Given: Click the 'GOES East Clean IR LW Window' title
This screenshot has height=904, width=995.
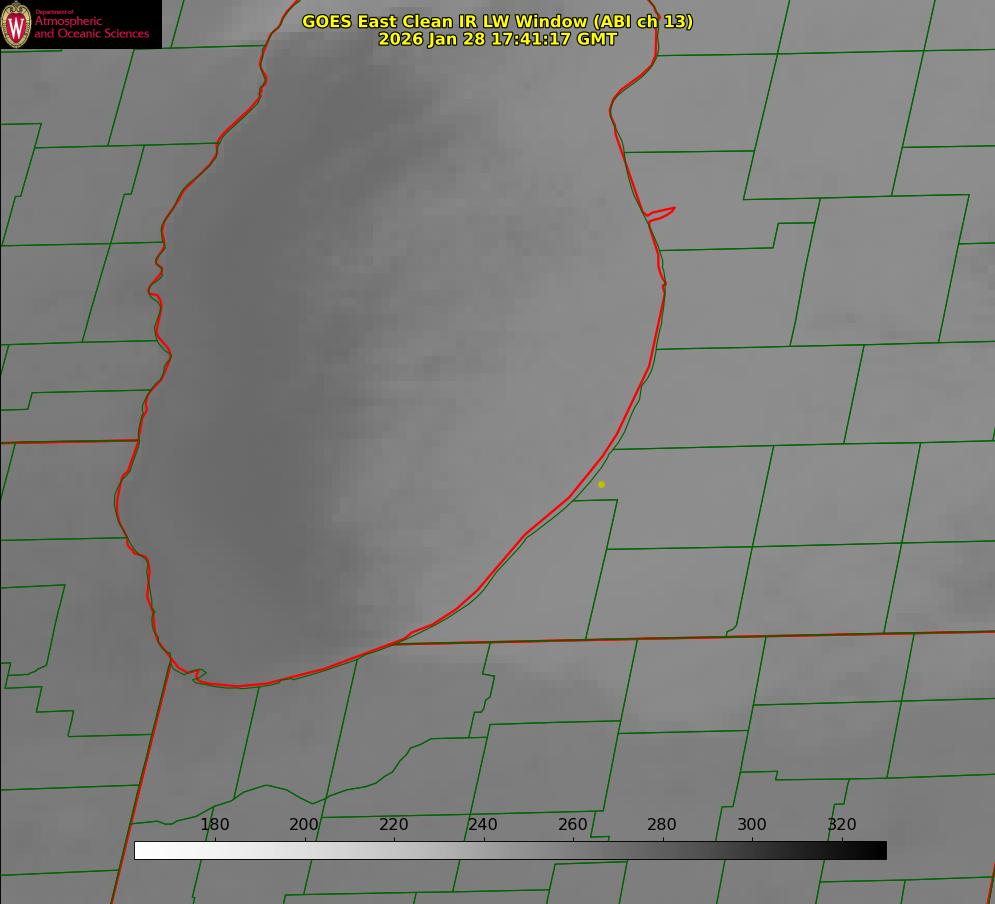Looking at the screenshot, I should [x=497, y=21].
